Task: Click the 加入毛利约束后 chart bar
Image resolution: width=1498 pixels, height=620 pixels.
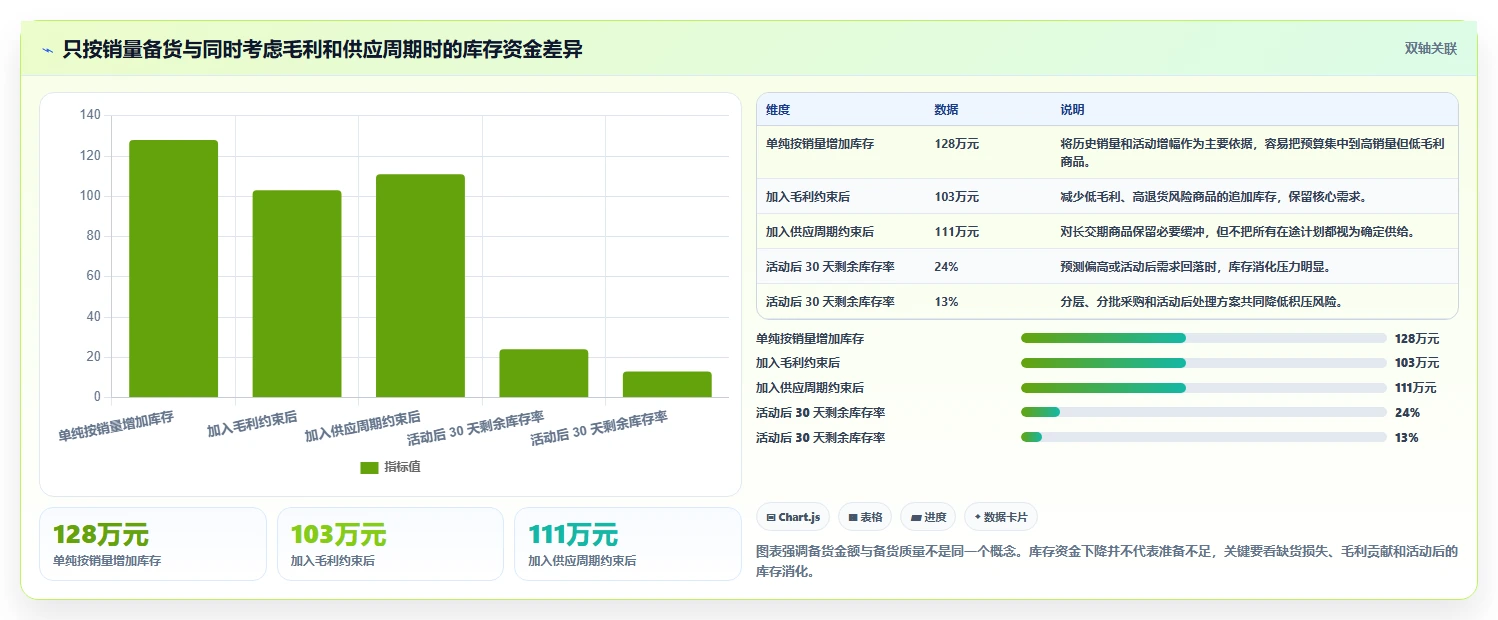Action: coord(297,294)
